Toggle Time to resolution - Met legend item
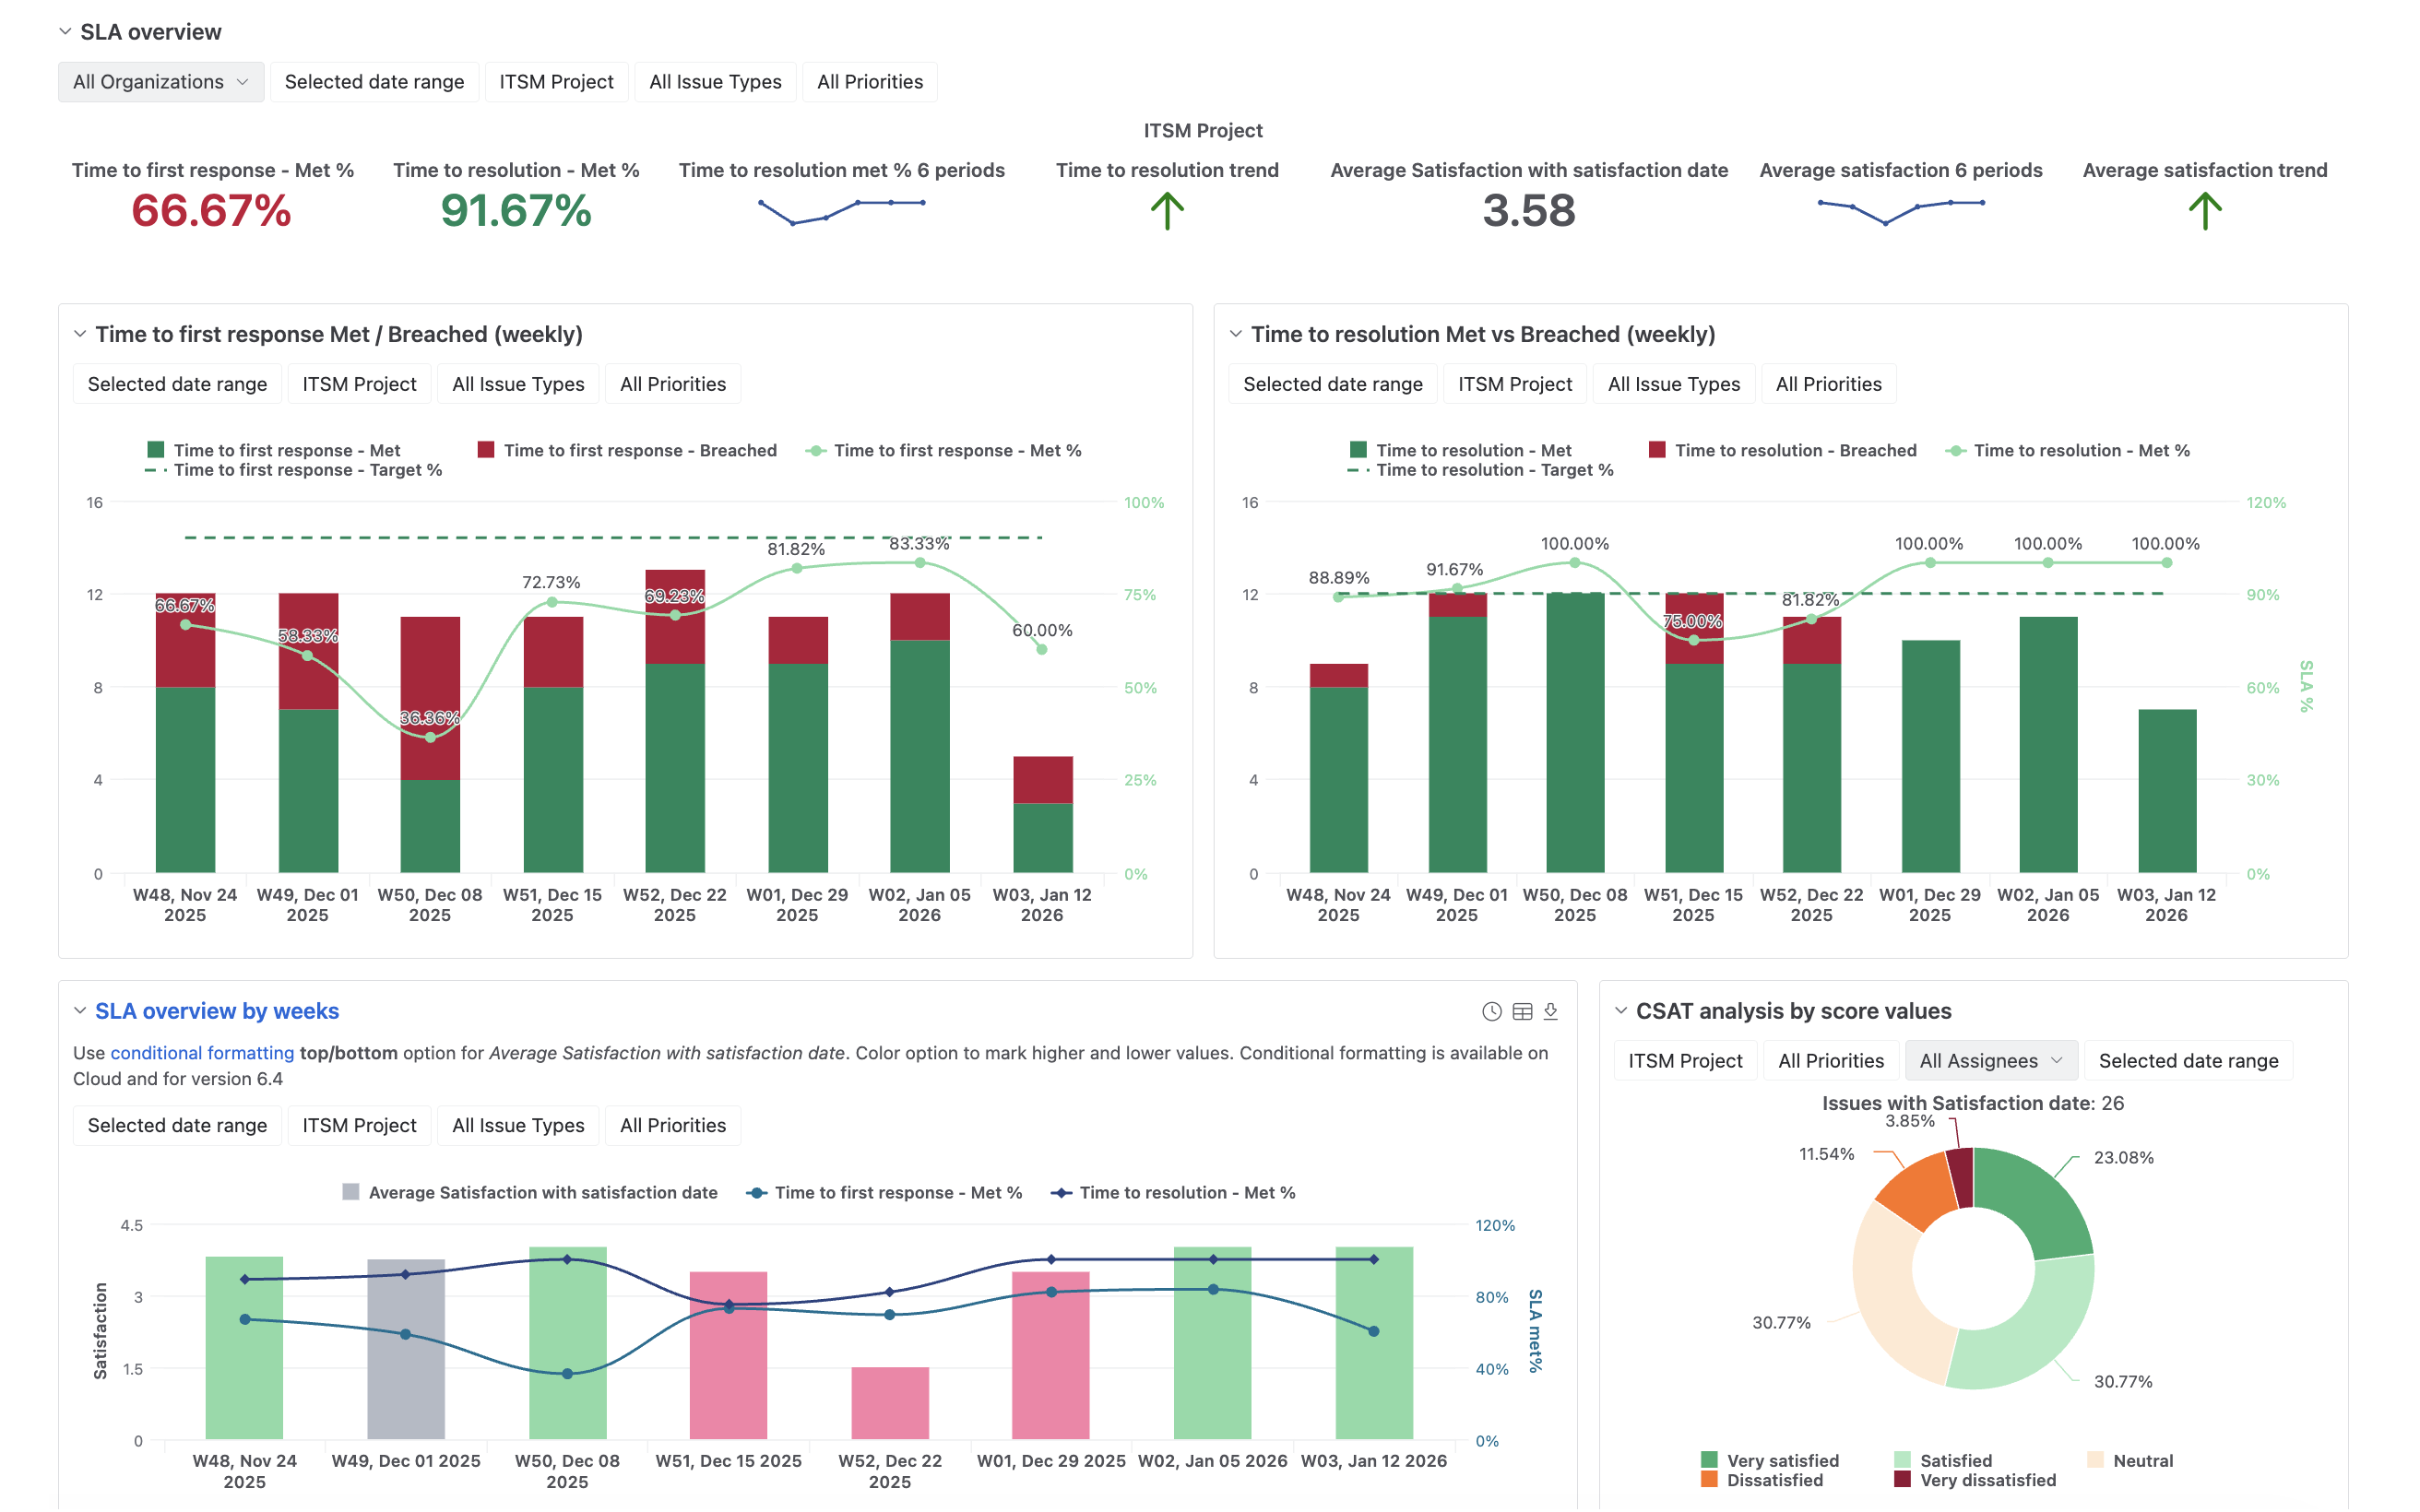 coord(1461,451)
